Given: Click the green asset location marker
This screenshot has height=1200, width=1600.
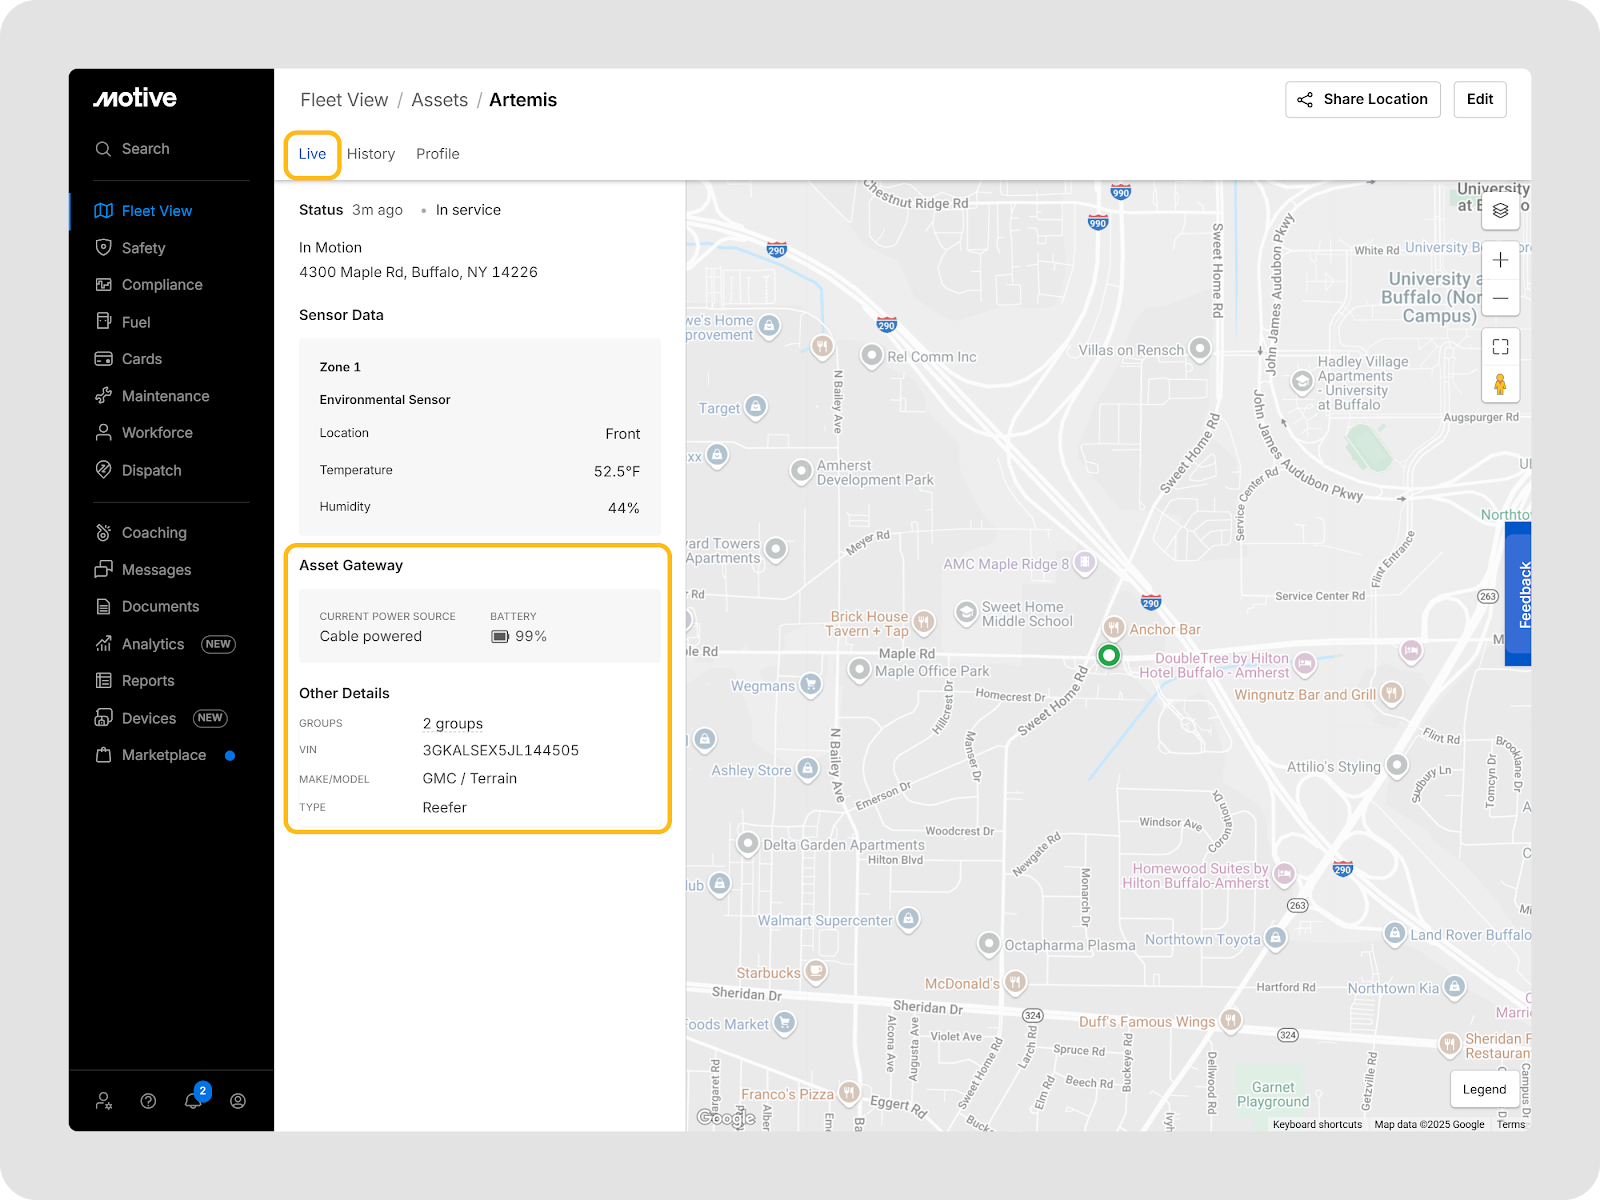Looking at the screenshot, I should (x=1108, y=656).
